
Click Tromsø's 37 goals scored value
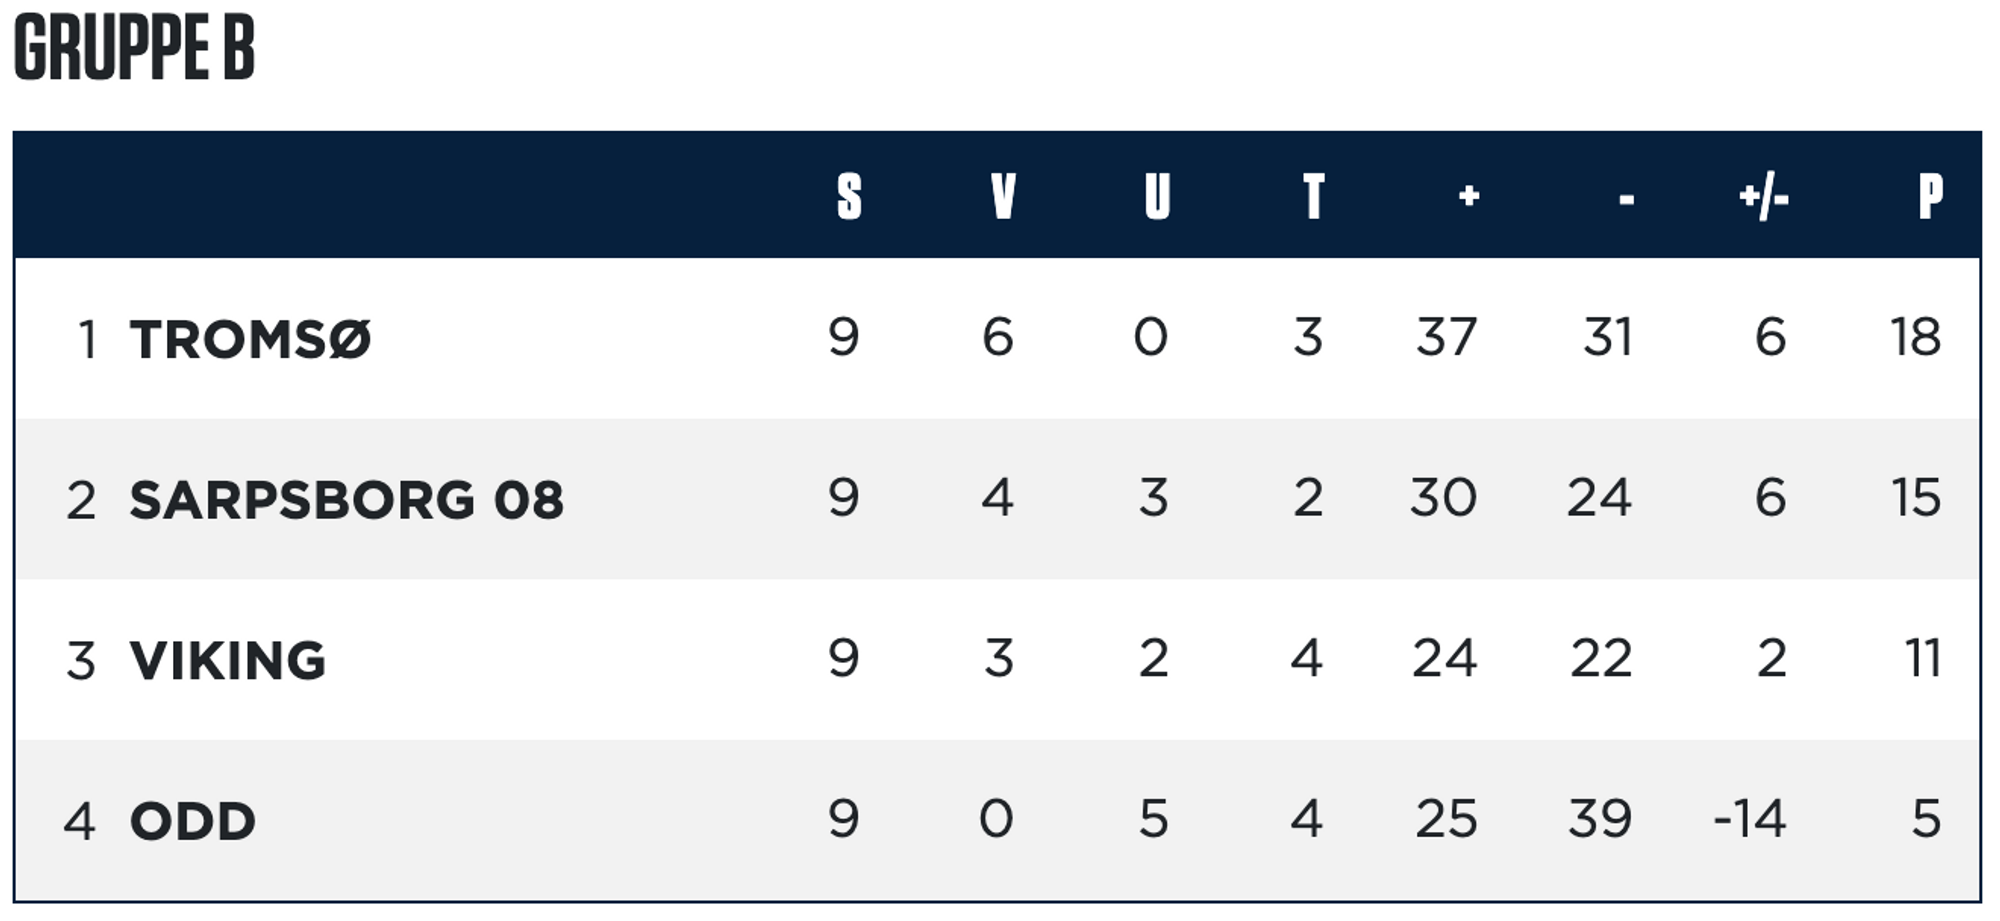(1446, 337)
